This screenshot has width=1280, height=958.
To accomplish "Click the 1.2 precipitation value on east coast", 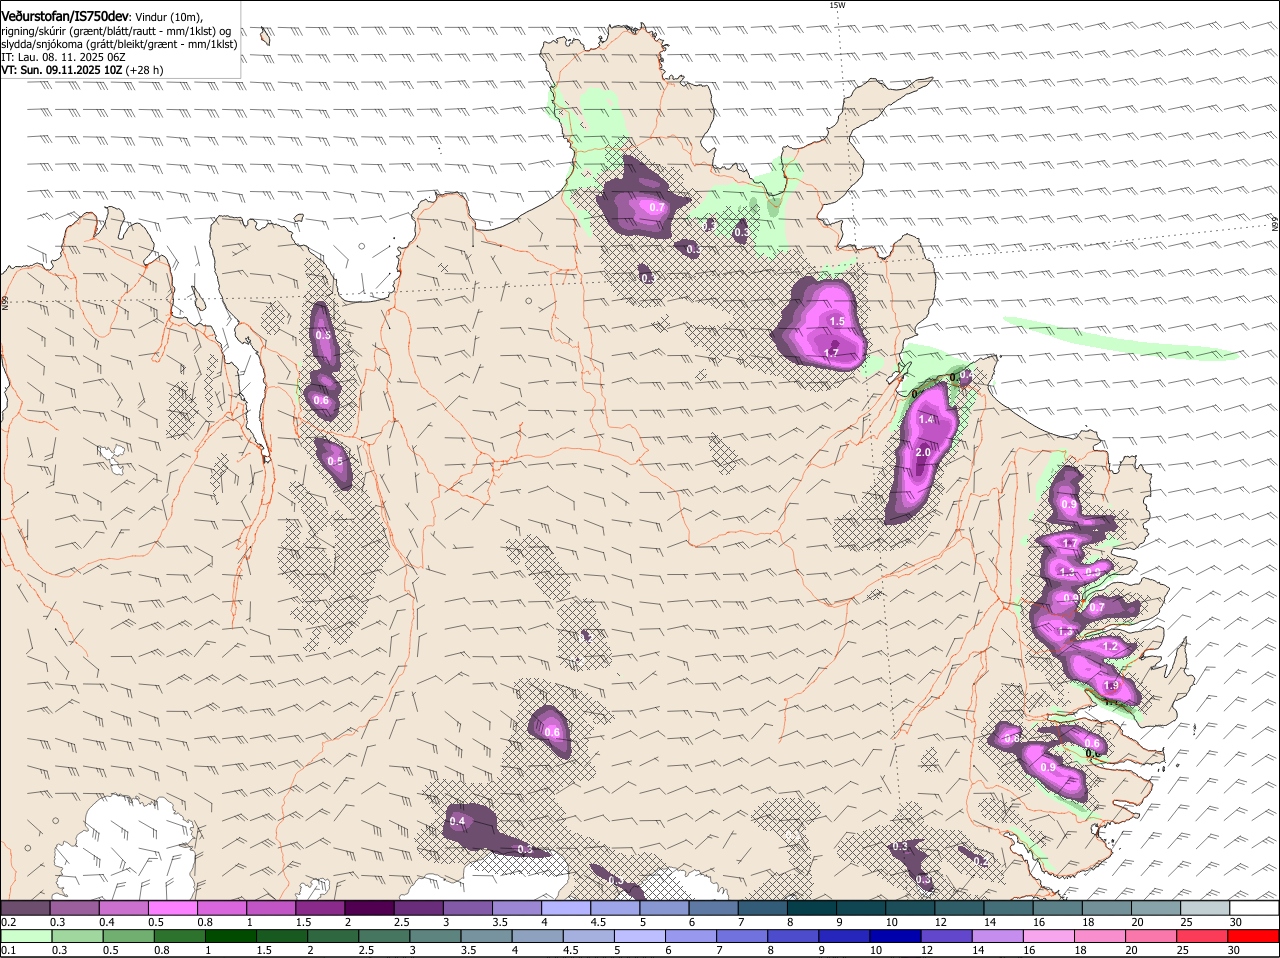I will [1109, 647].
